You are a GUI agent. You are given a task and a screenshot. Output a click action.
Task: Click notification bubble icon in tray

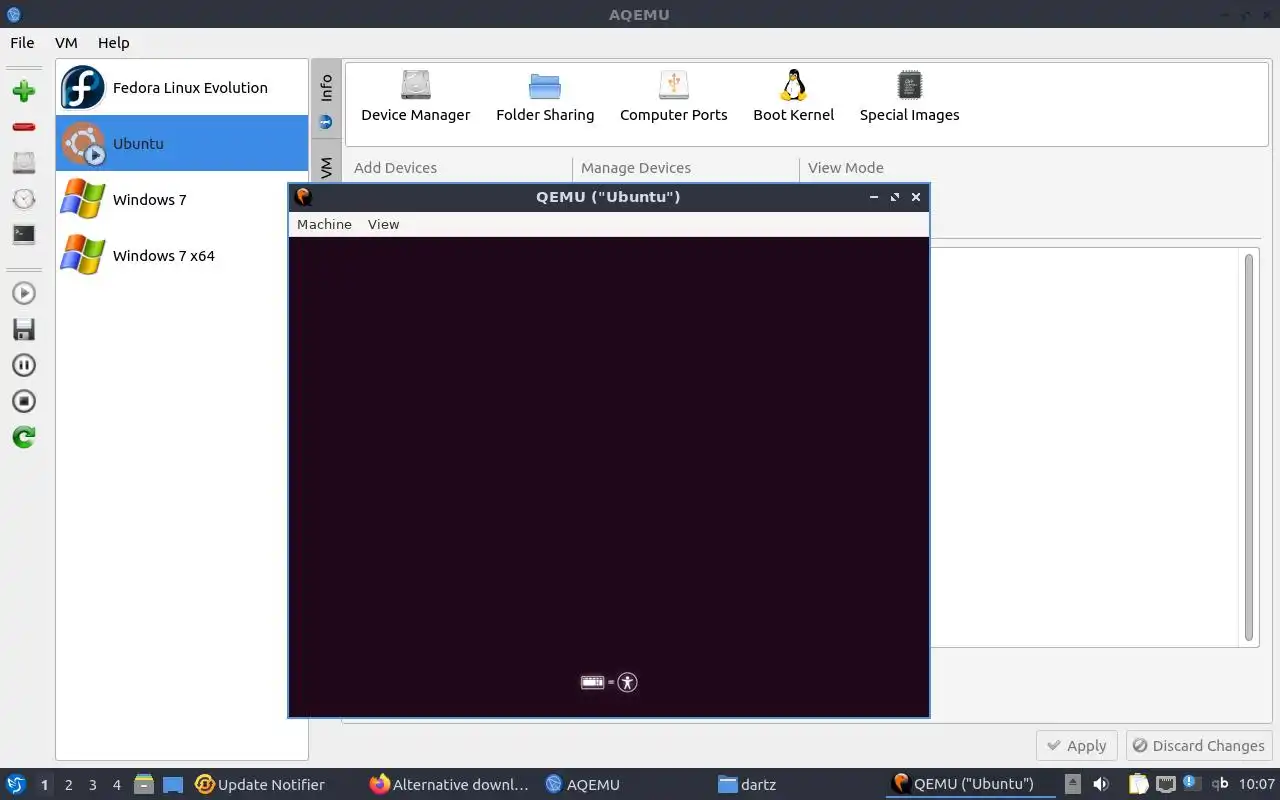point(1192,784)
